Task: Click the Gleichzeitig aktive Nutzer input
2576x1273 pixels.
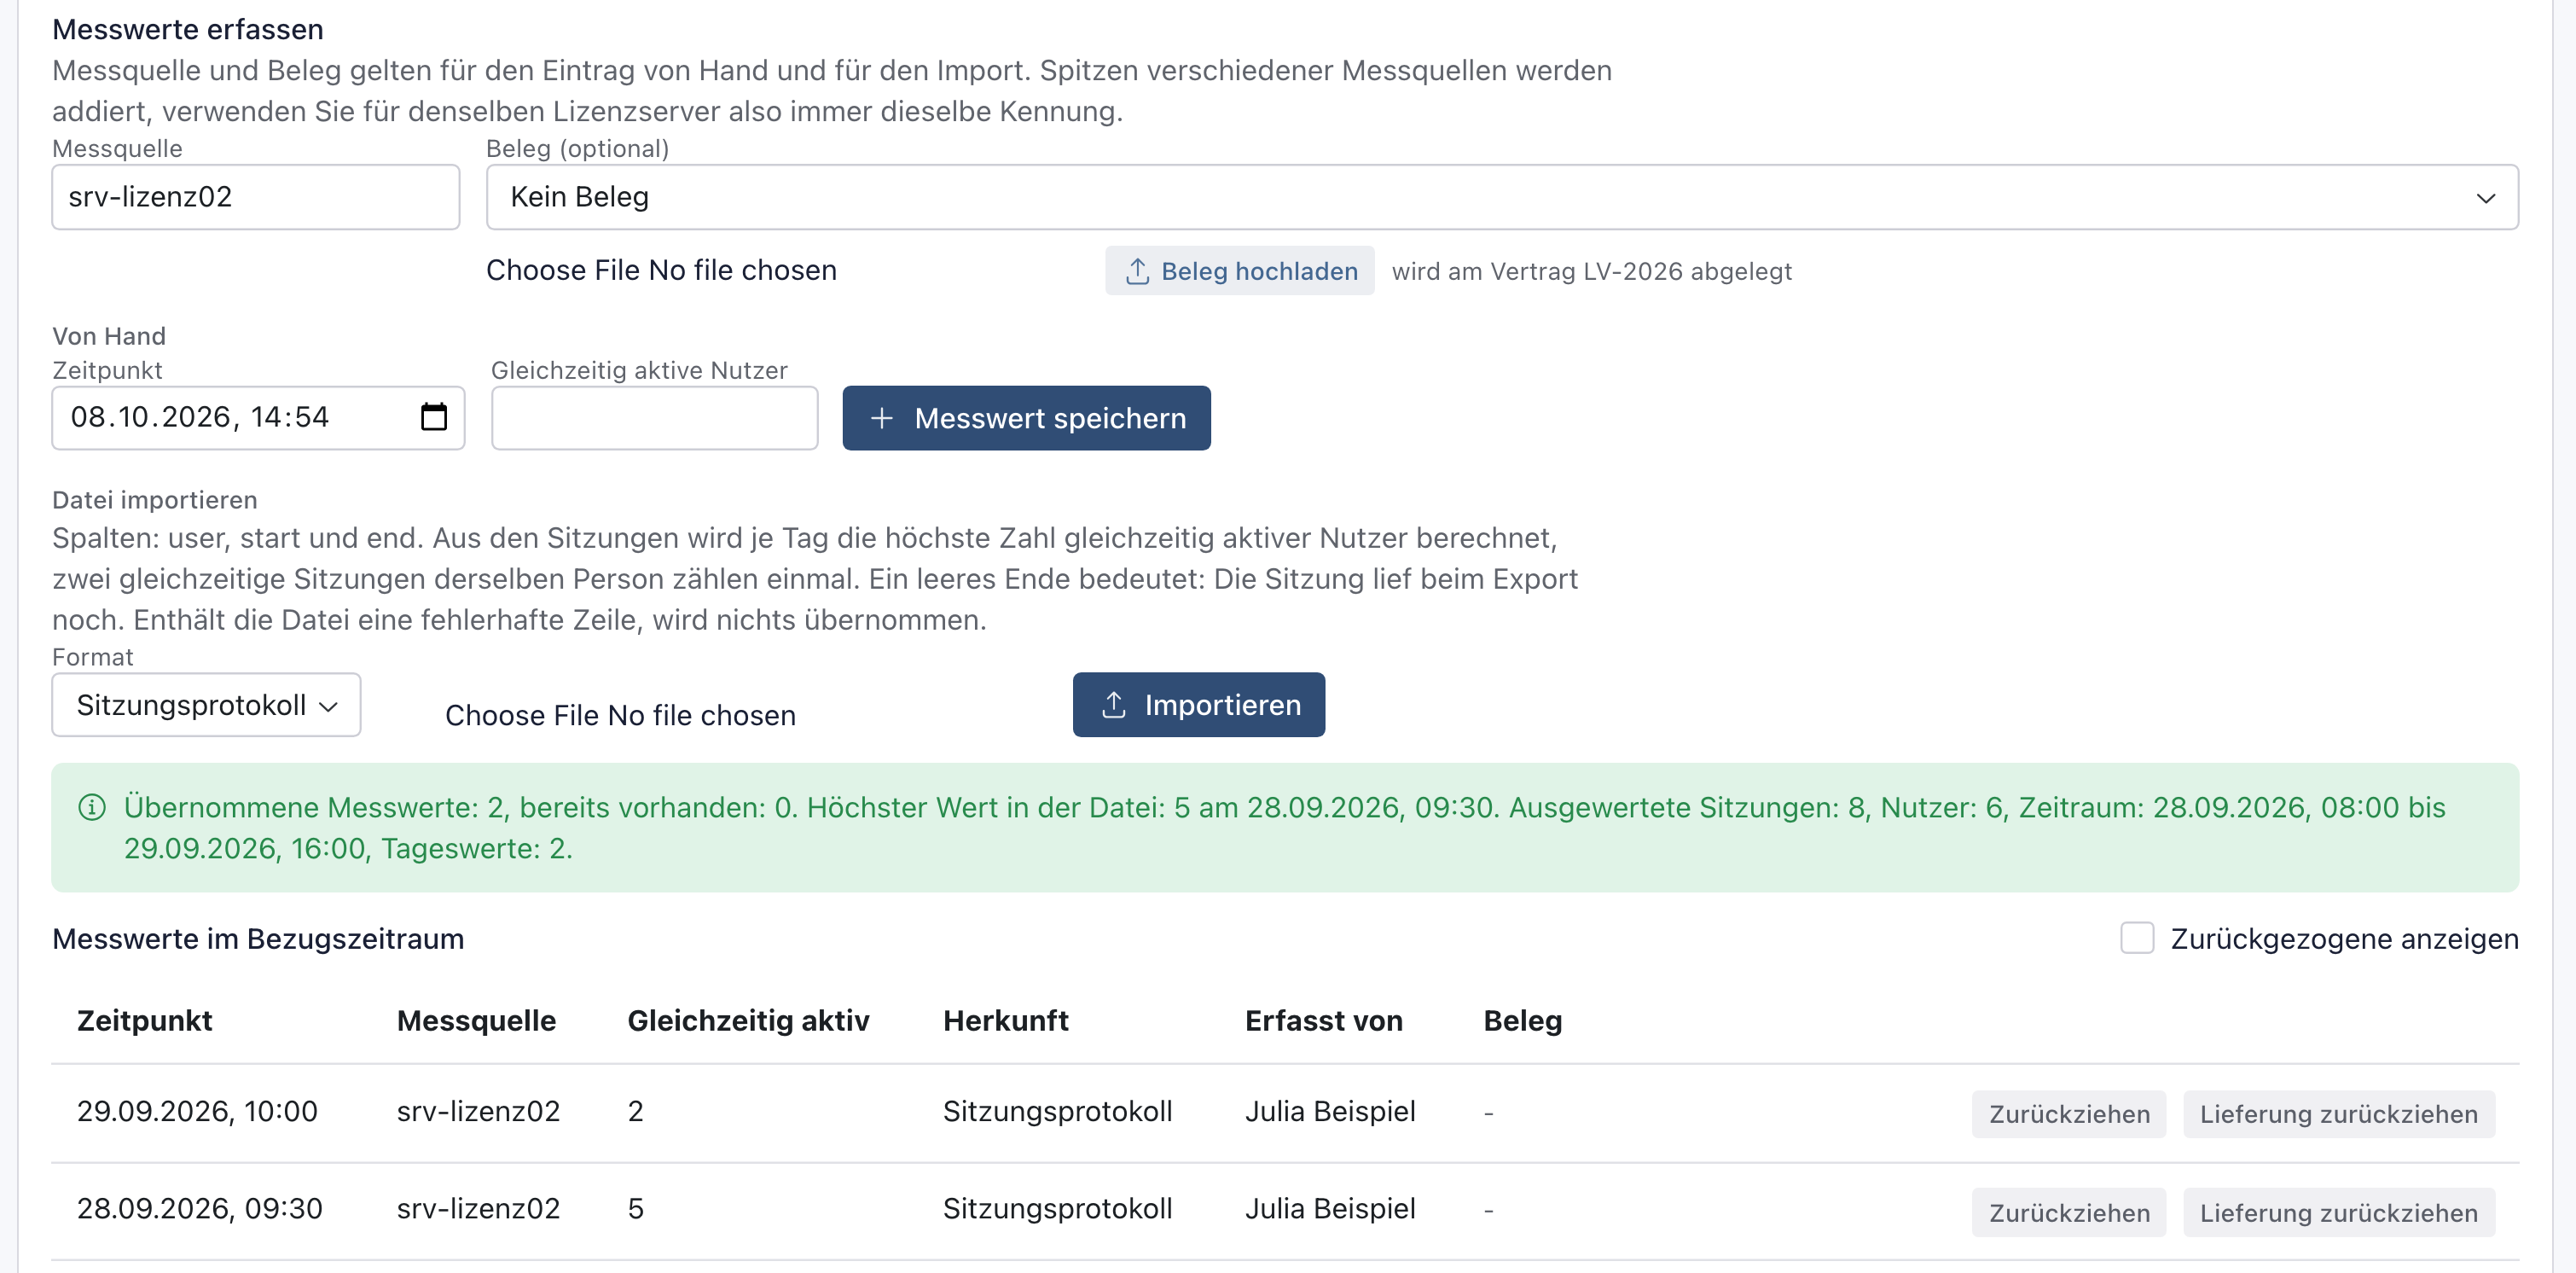Action: pos(655,418)
